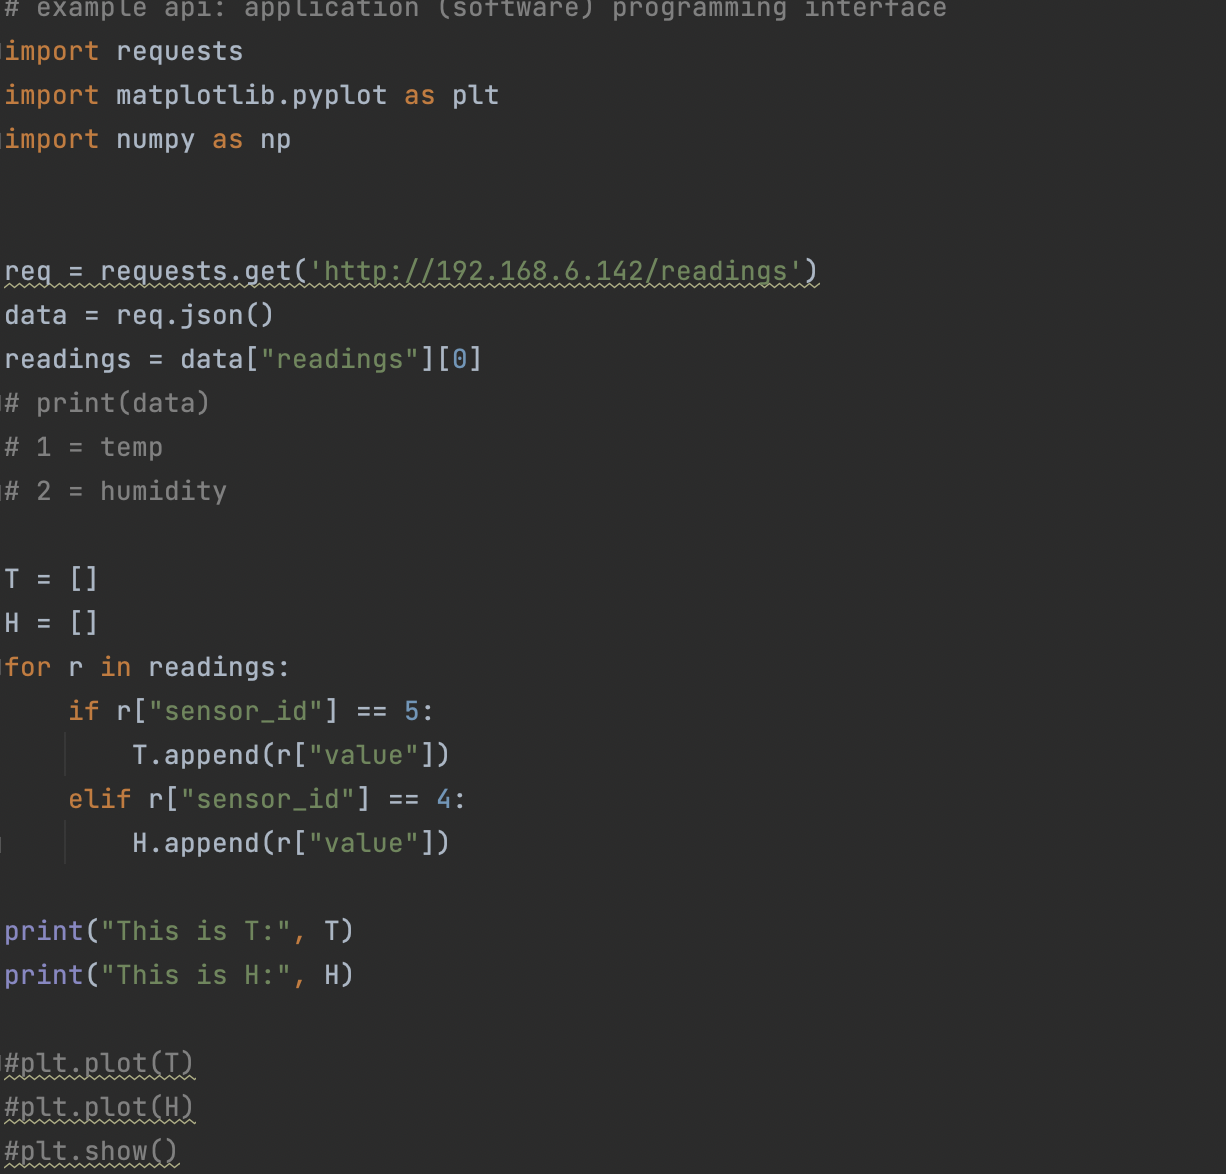Place cursor on the line 'H = []'
Screen dimensions: 1226x1174
click(51, 623)
